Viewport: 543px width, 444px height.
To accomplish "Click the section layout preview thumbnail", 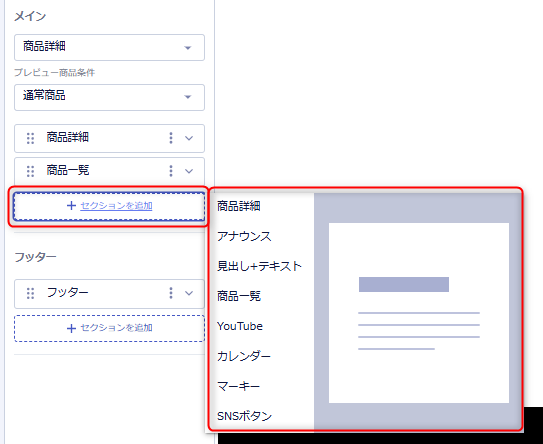I will [419, 313].
